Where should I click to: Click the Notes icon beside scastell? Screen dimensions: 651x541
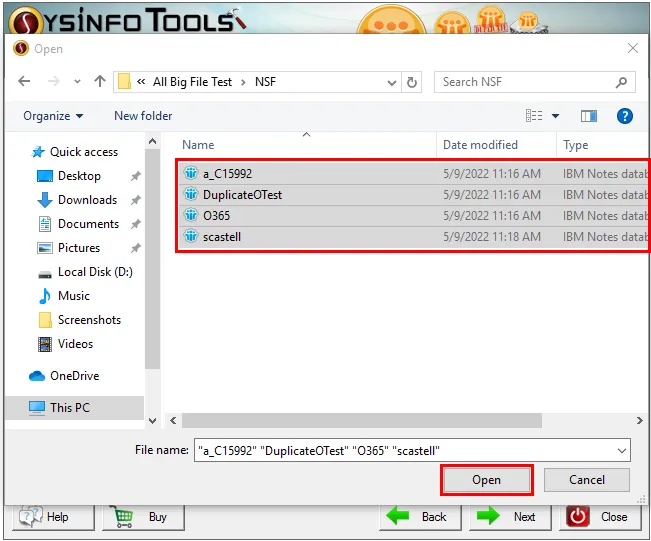point(191,236)
